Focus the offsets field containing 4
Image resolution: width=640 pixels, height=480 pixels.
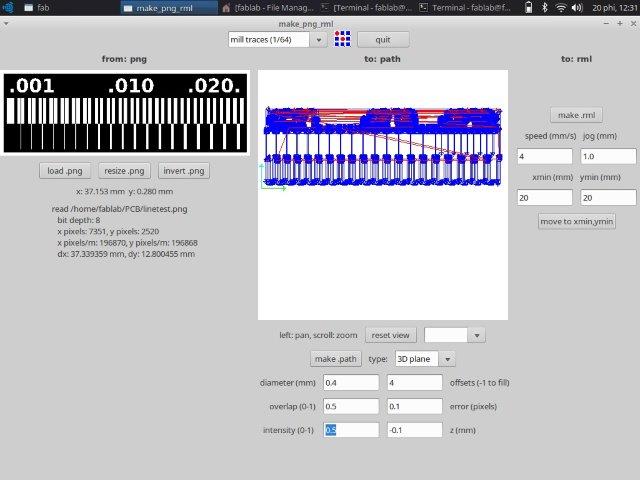click(415, 382)
